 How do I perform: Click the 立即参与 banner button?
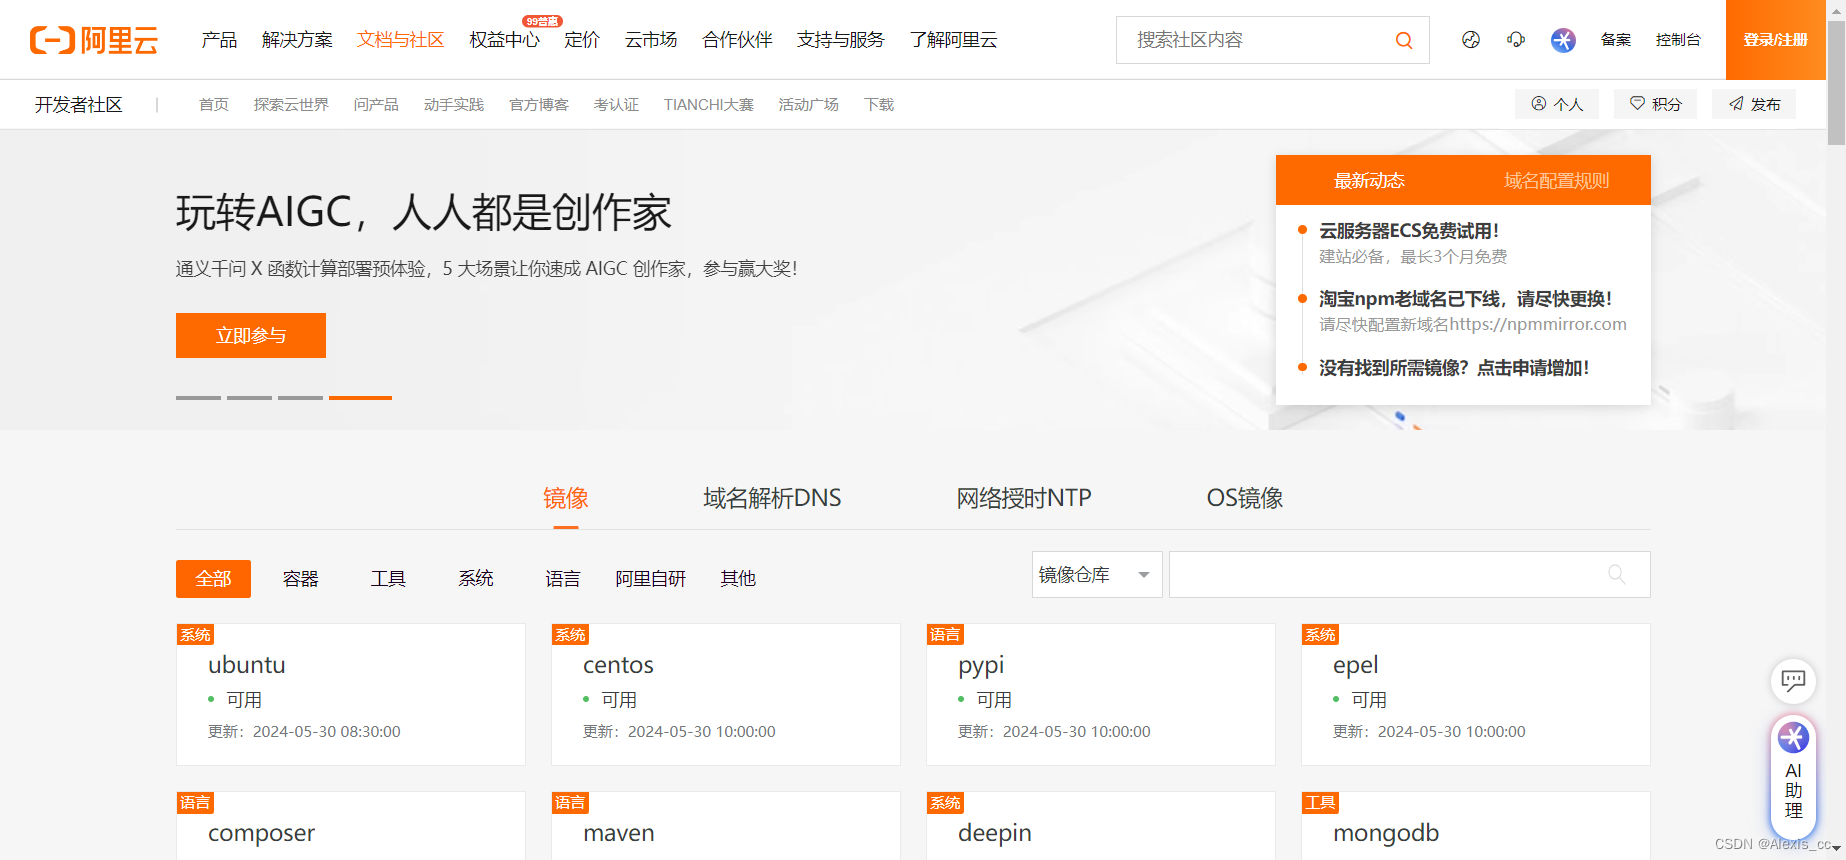[251, 335]
